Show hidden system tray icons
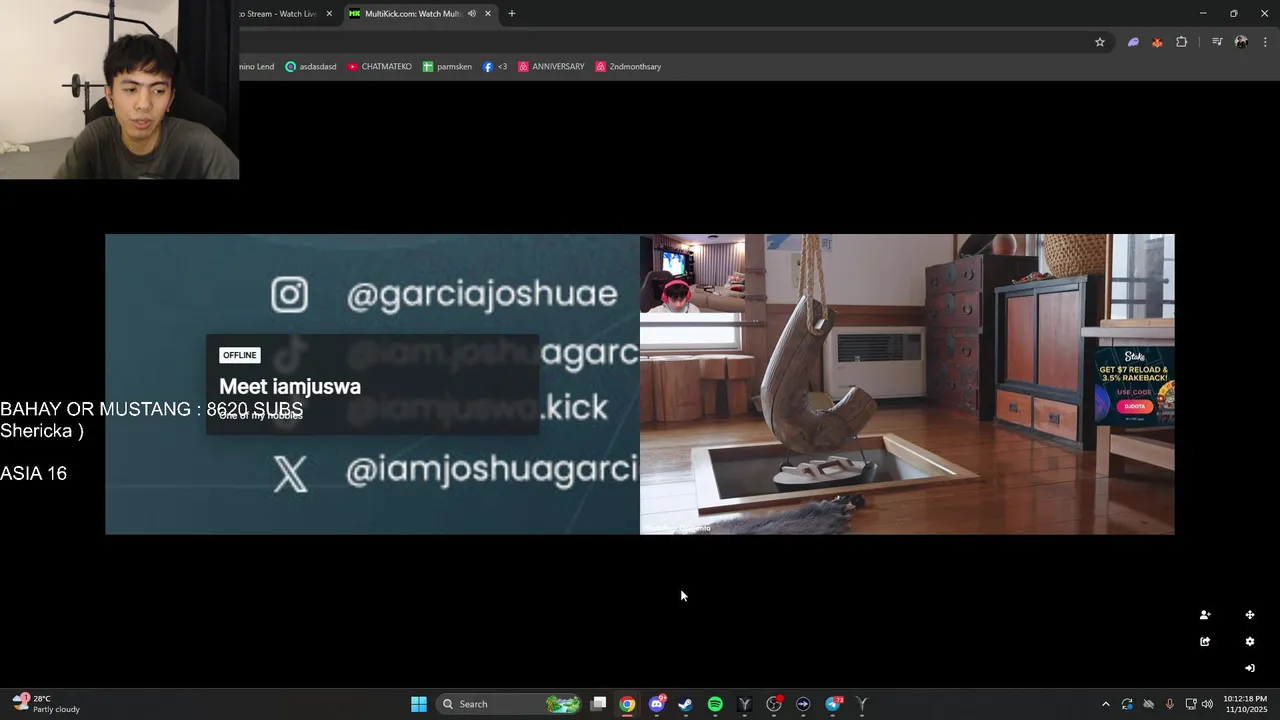The width and height of the screenshot is (1280, 720). (x=1105, y=704)
